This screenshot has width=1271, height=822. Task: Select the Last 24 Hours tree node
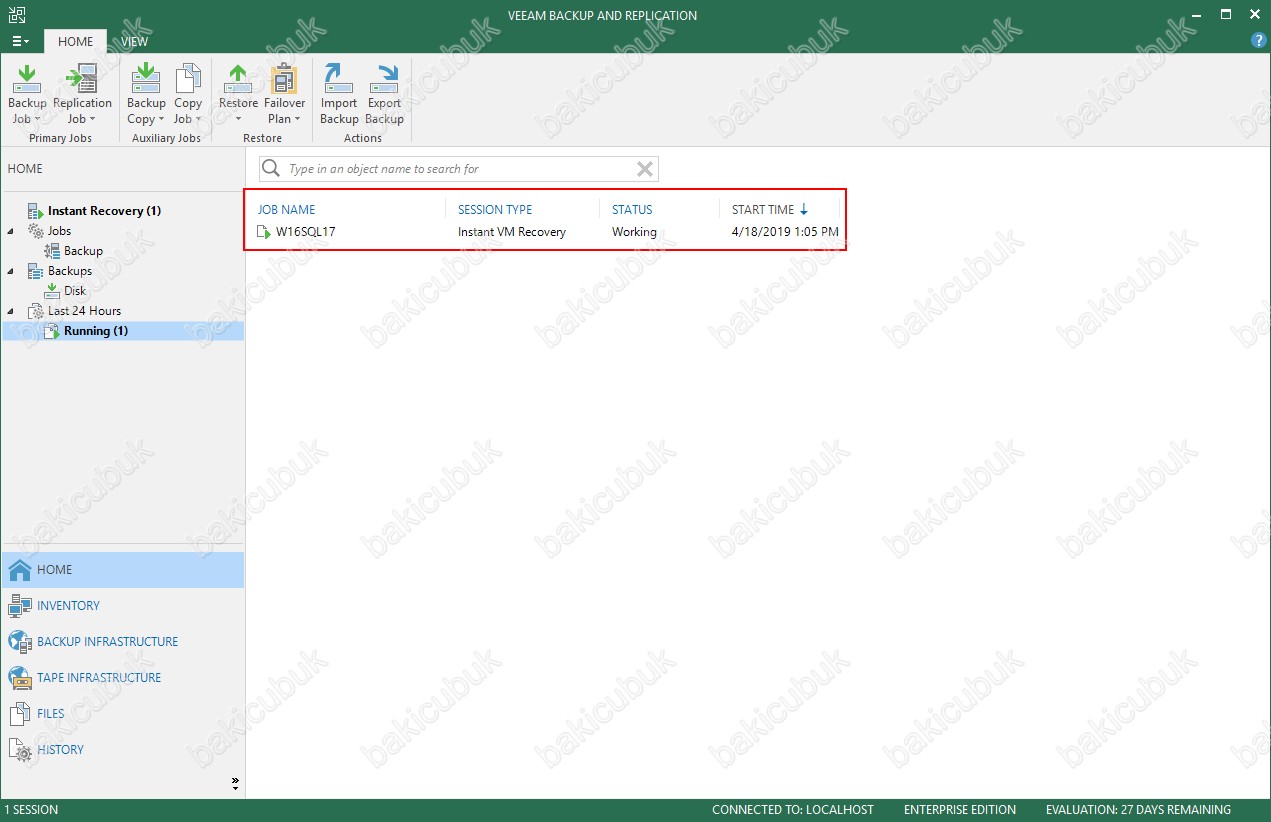pyautogui.click(x=84, y=311)
